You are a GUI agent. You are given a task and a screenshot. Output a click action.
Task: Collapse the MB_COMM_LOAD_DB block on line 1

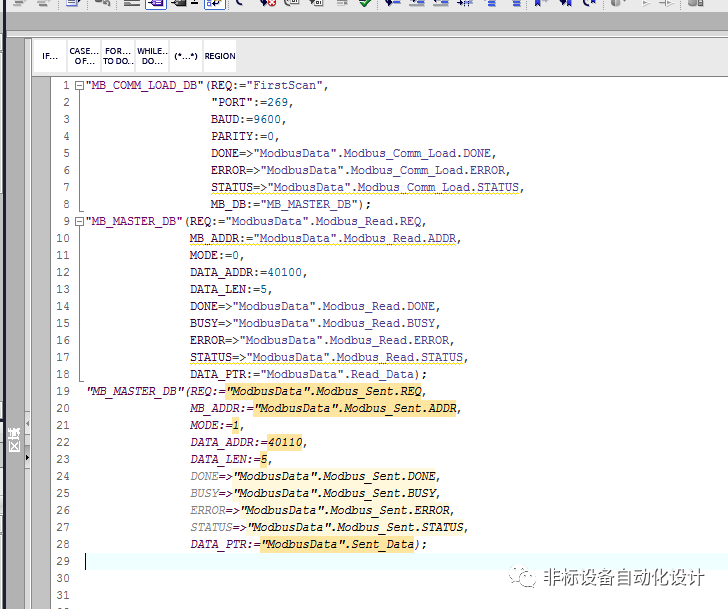[79, 85]
